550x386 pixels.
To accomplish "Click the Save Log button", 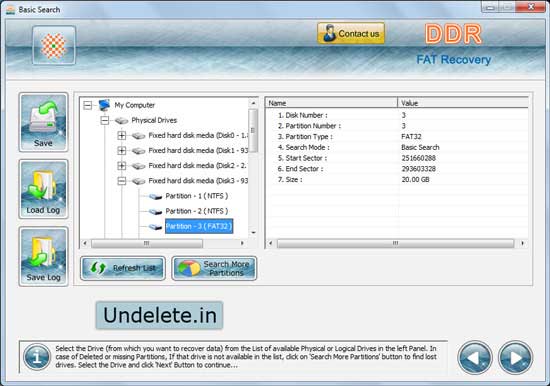I will 43,256.
